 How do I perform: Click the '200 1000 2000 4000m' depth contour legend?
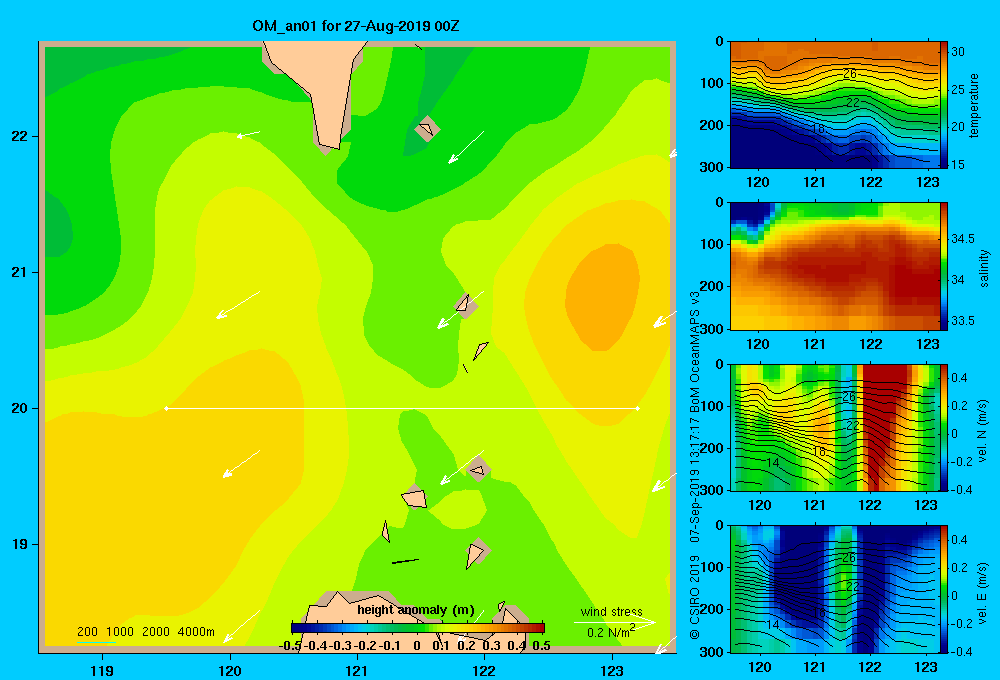pyautogui.click(x=146, y=632)
